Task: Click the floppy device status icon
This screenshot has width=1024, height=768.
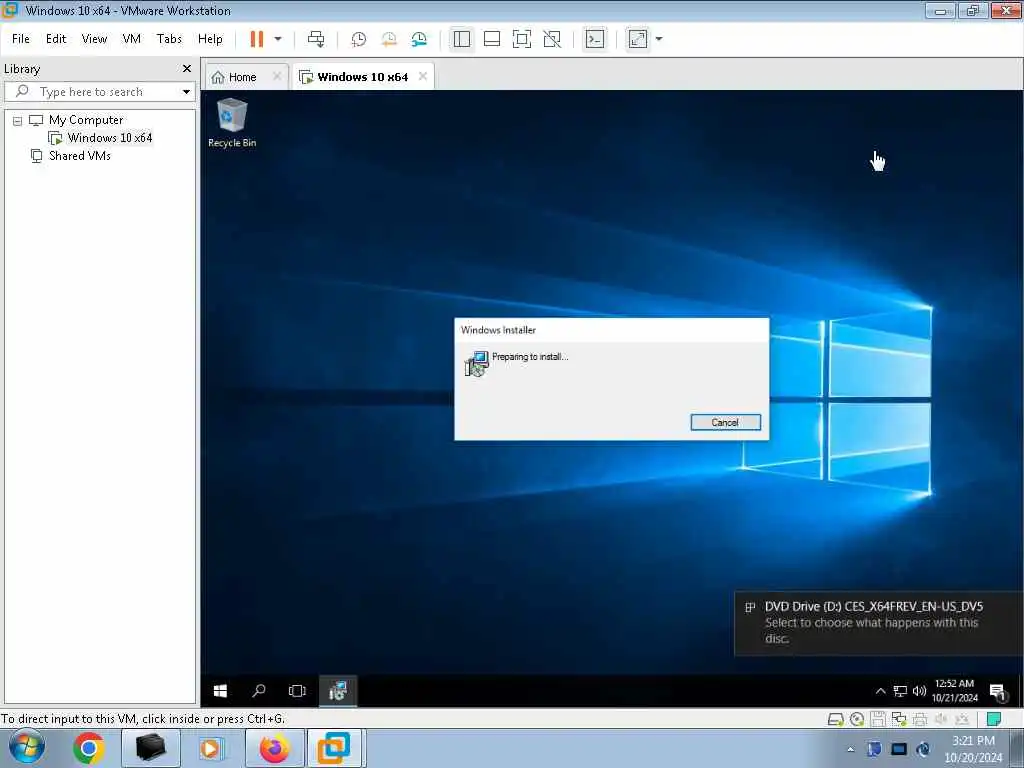Action: click(878, 720)
